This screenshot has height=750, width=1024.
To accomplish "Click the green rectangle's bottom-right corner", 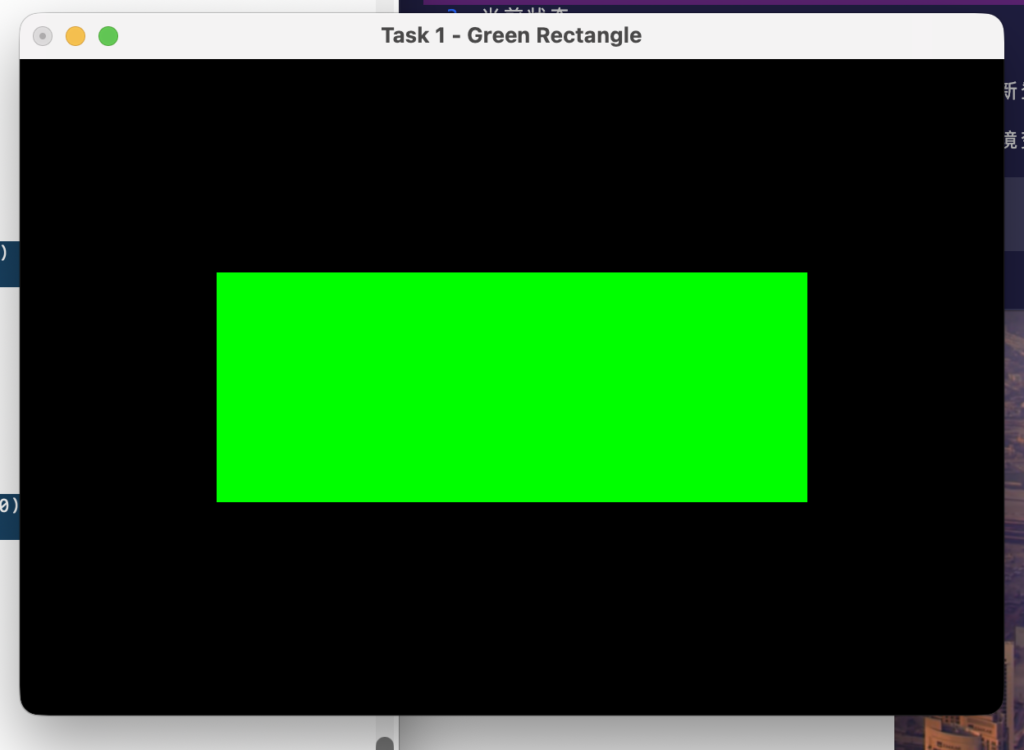I will pyautogui.click(x=804, y=499).
